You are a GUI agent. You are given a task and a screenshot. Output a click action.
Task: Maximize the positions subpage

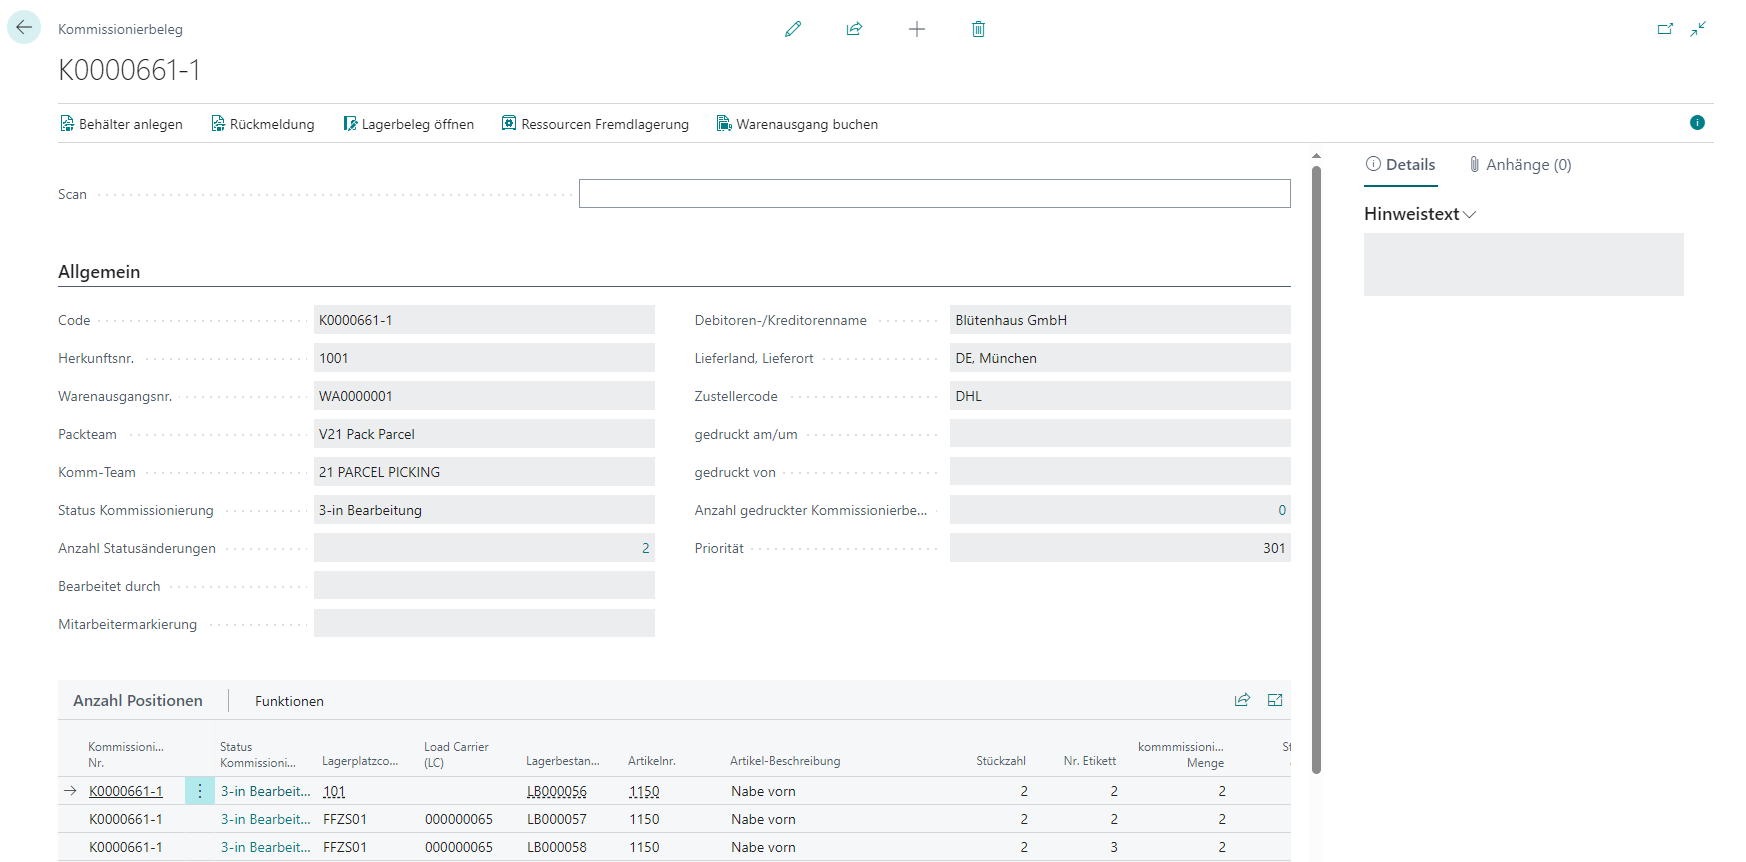click(1275, 700)
